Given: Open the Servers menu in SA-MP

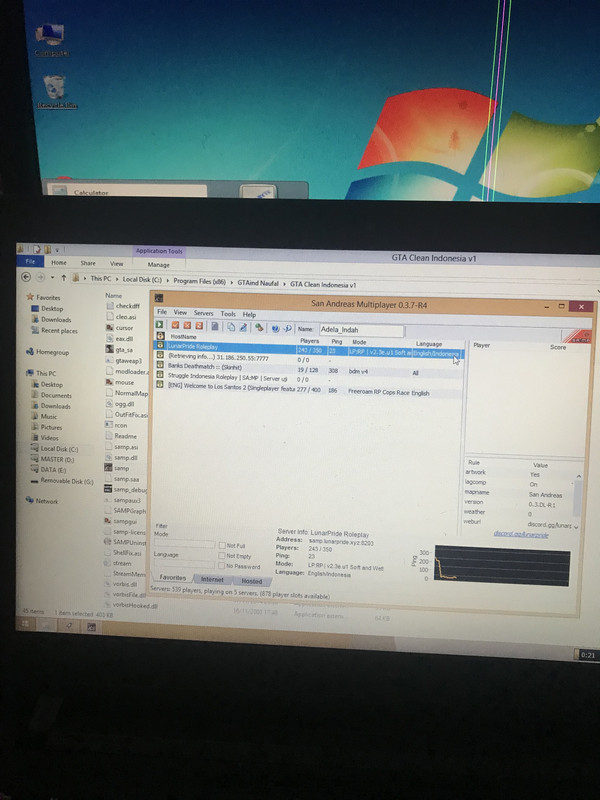Looking at the screenshot, I should pos(203,313).
